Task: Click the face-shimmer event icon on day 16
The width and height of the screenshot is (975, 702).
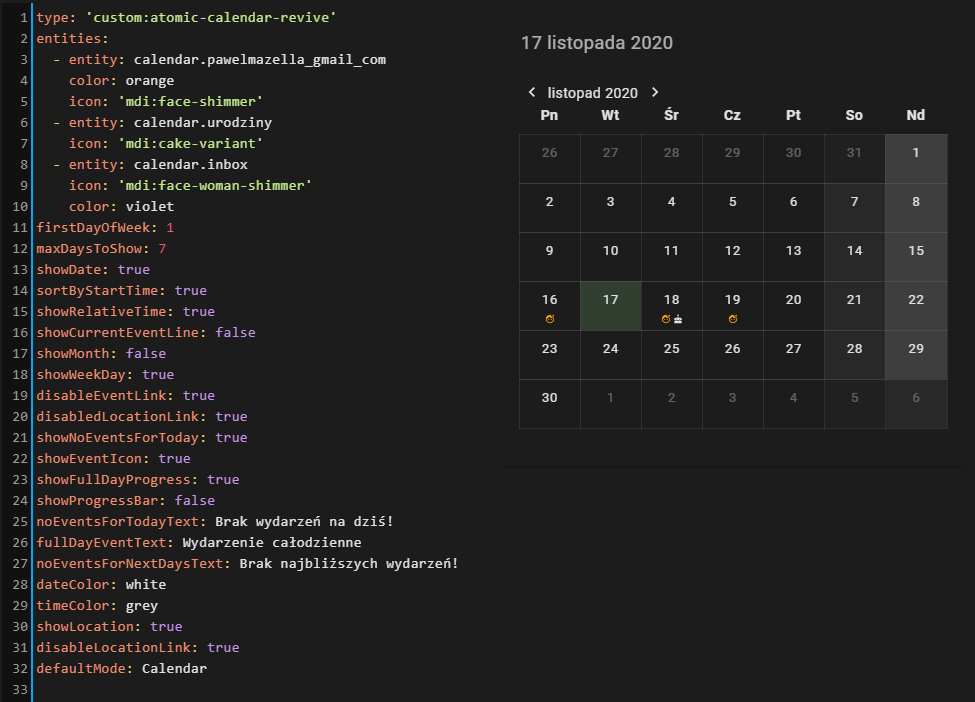Action: (548, 318)
